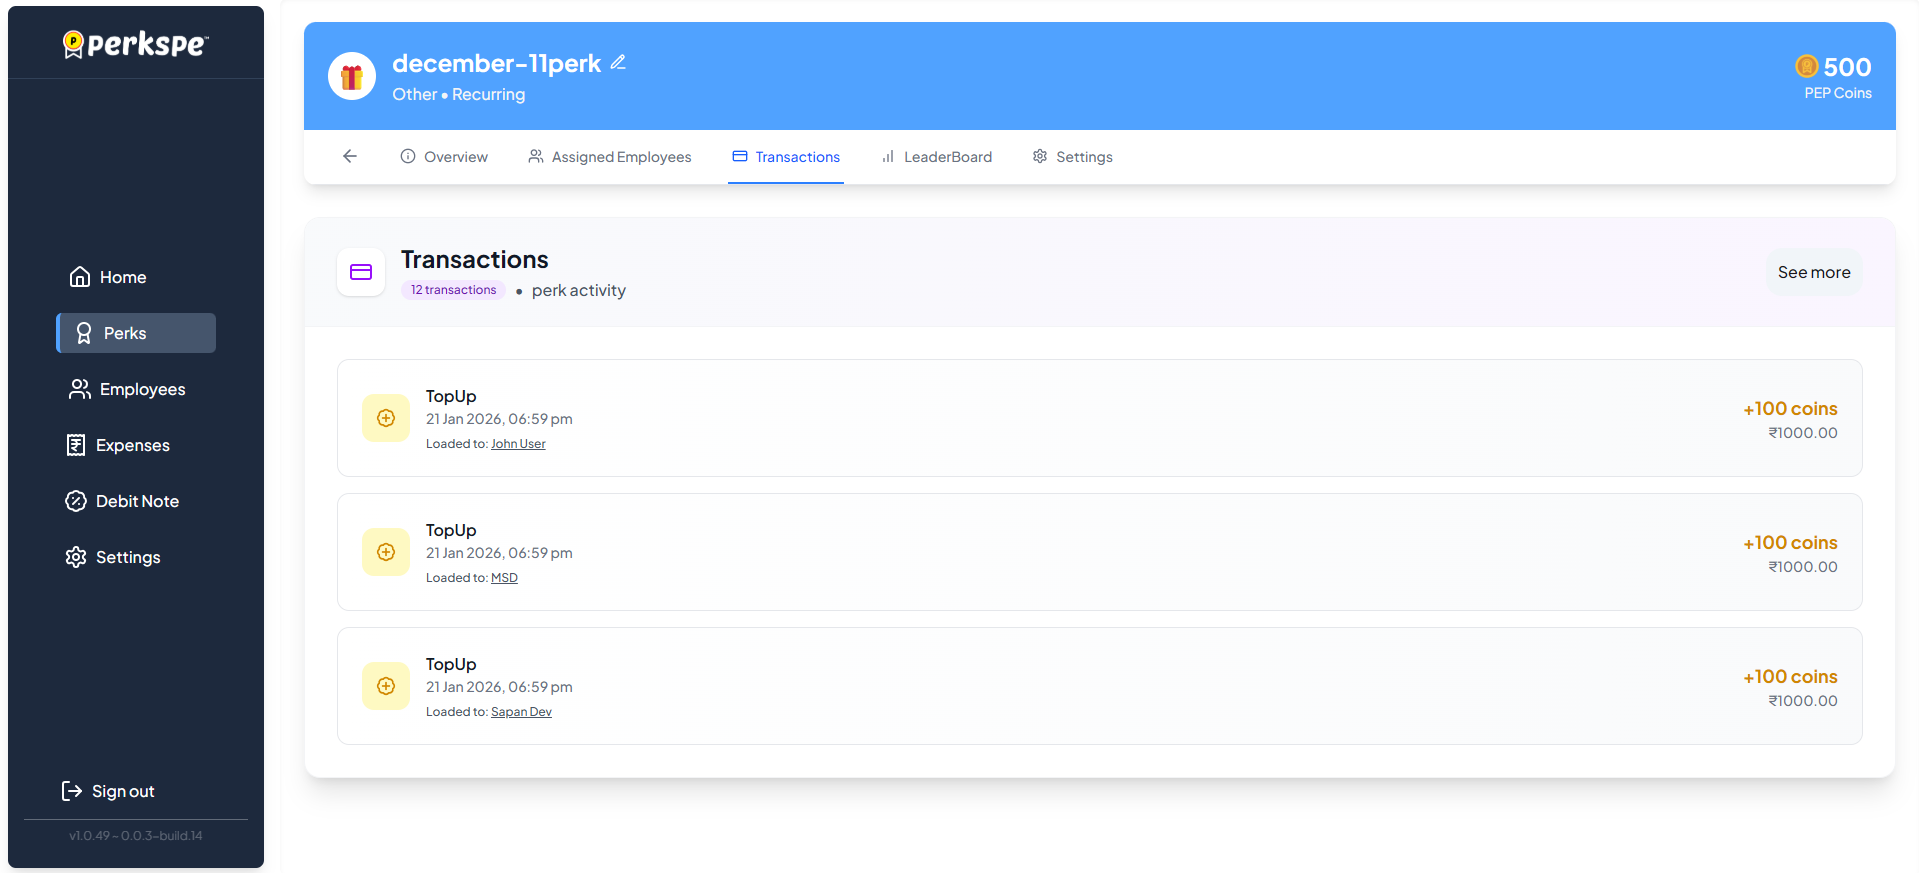Image resolution: width=1919 pixels, height=873 pixels.
Task: Click the plus icon on Sapan Dev top-up
Action: (386, 686)
